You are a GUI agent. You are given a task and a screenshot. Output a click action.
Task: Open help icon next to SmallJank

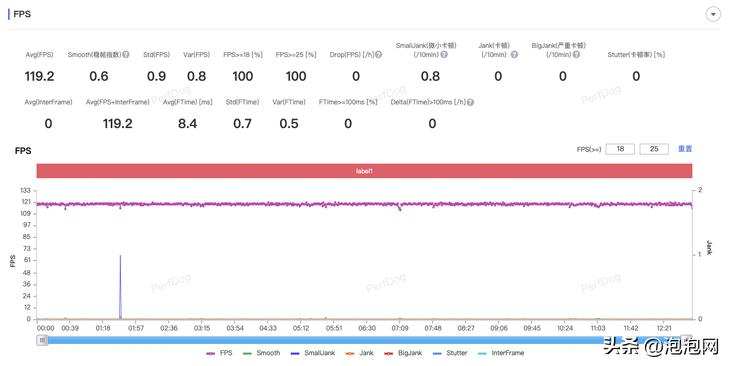[444, 54]
